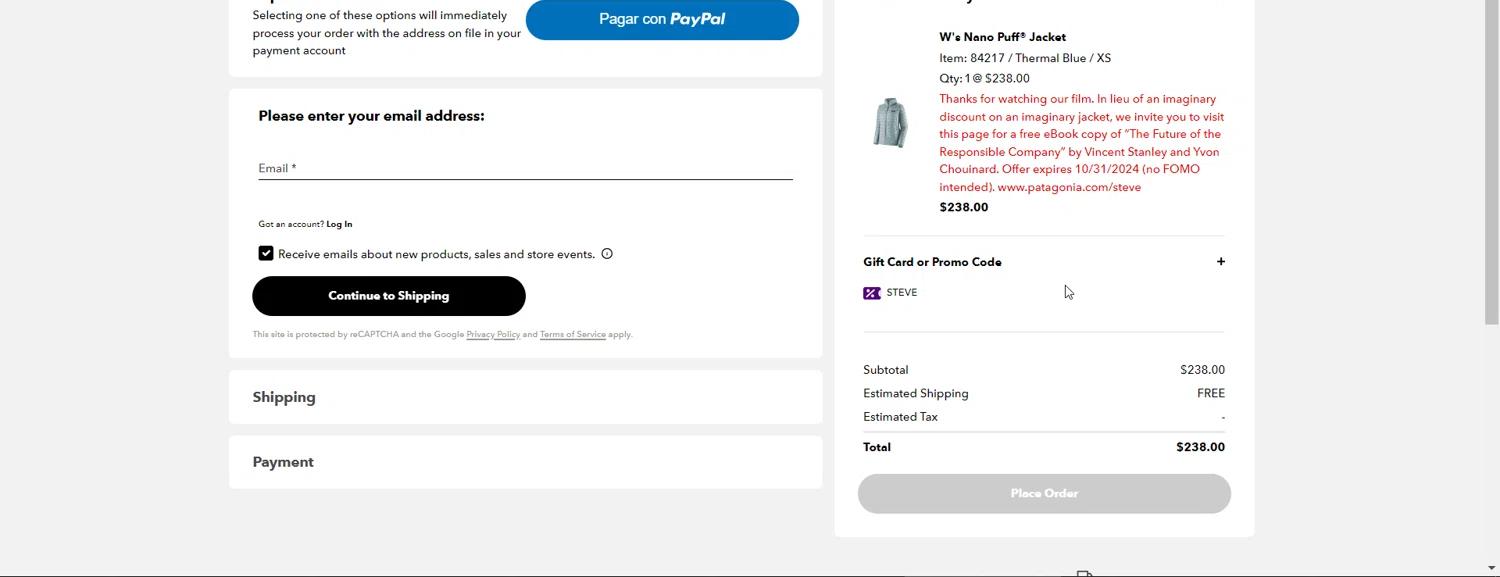This screenshot has height=577, width=1500.
Task: Expand the Payment section
Action: [283, 462]
